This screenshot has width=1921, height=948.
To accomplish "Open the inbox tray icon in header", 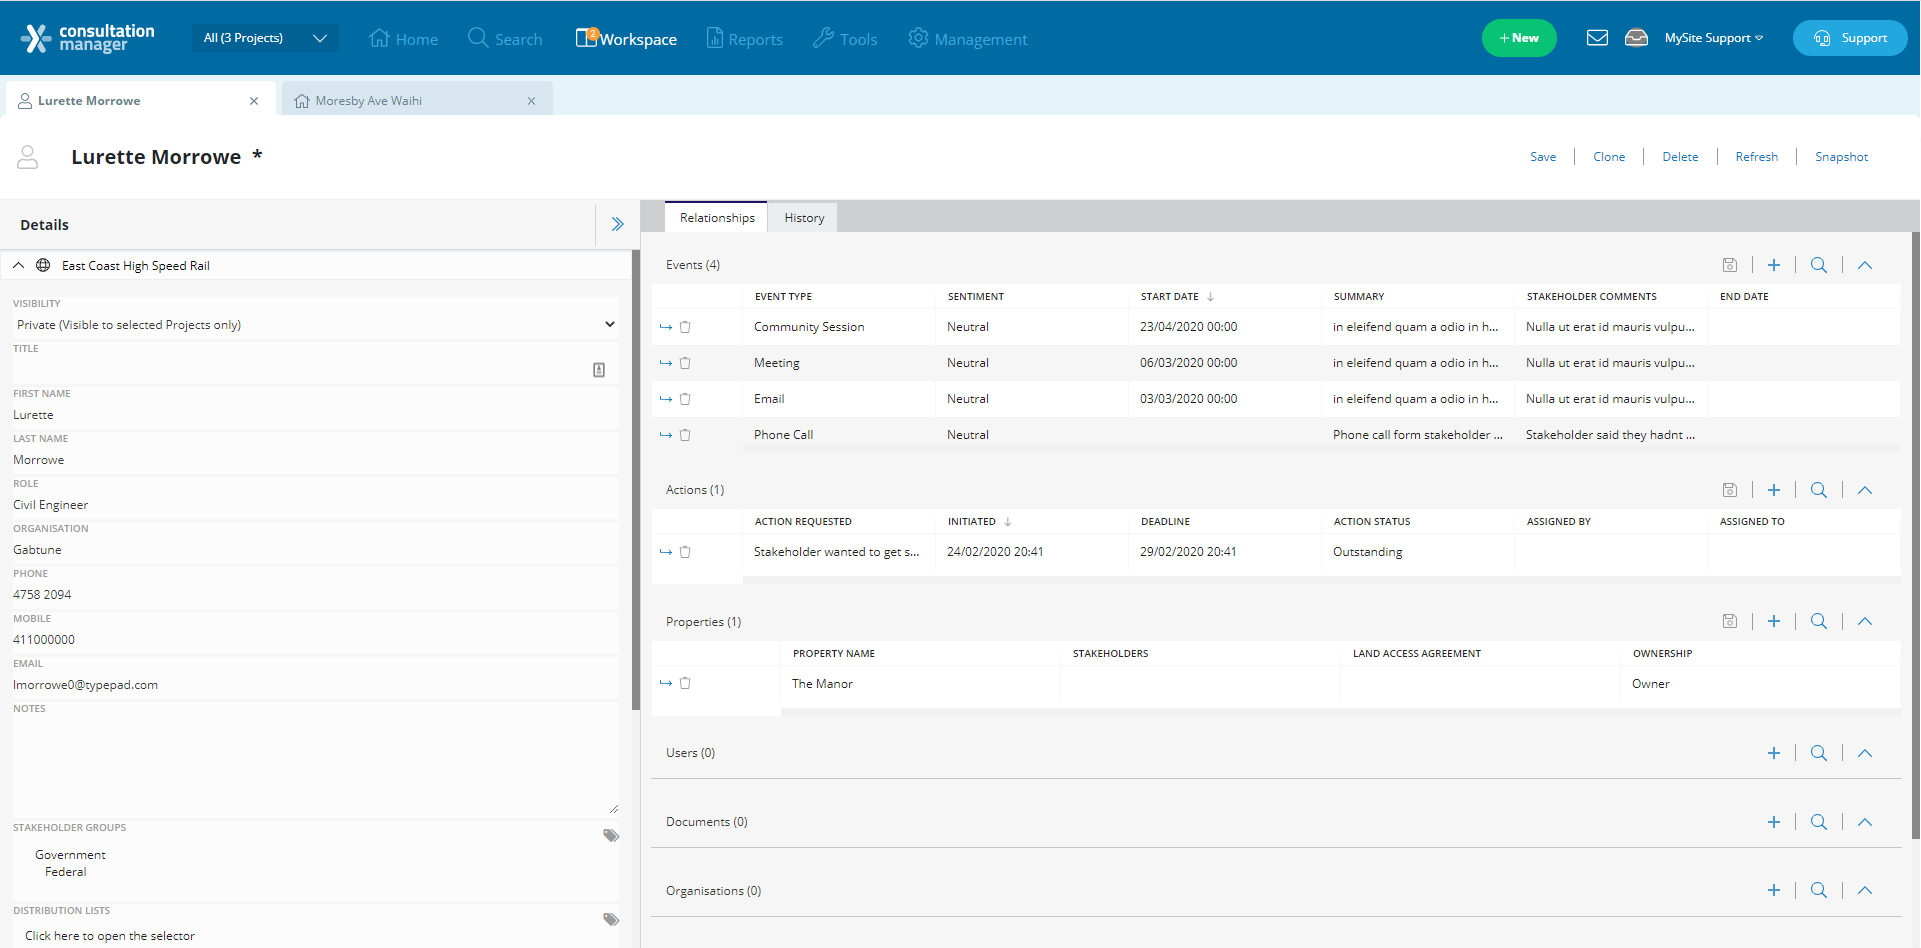I will (1636, 38).
